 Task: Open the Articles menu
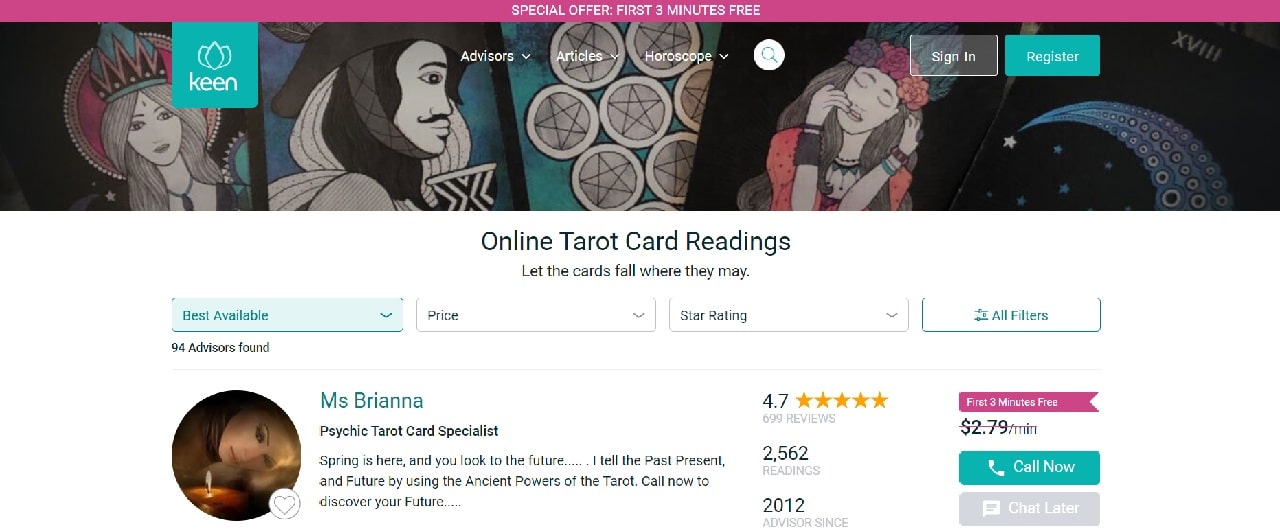587,56
